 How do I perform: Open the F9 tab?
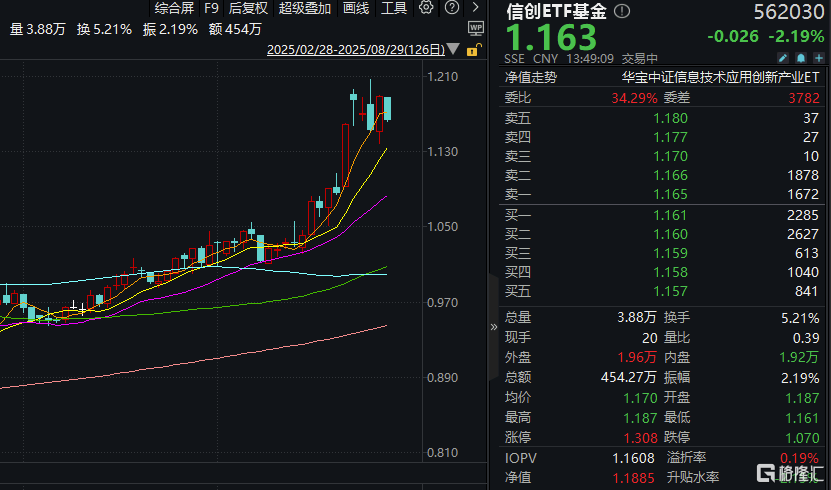(211, 8)
